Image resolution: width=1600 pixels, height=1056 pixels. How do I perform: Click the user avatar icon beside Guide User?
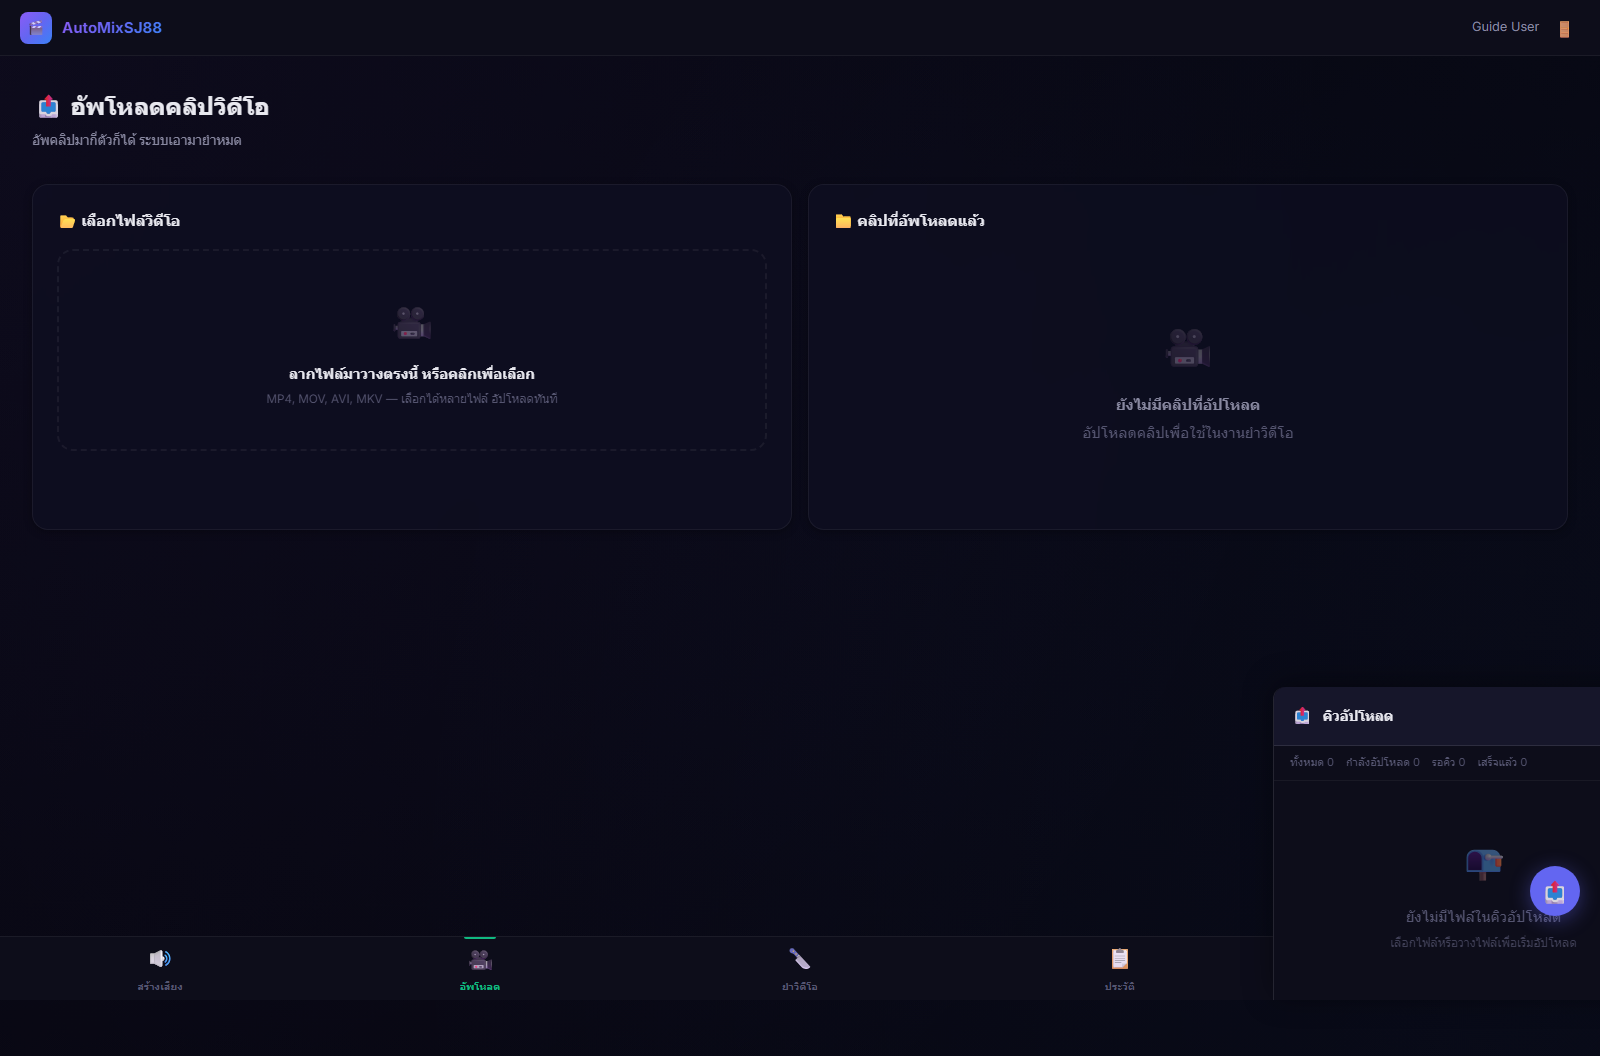tap(1564, 29)
